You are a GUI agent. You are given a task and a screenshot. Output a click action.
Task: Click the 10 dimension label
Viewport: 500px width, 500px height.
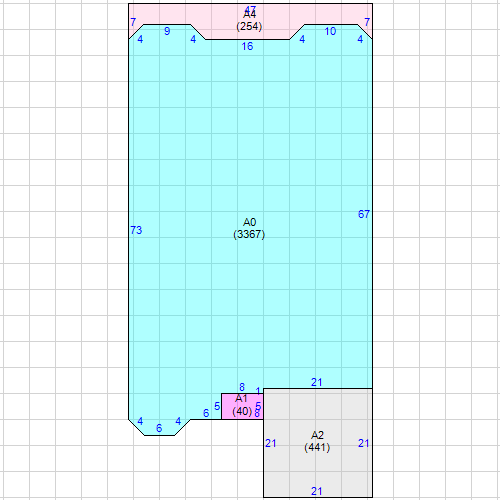point(330,31)
